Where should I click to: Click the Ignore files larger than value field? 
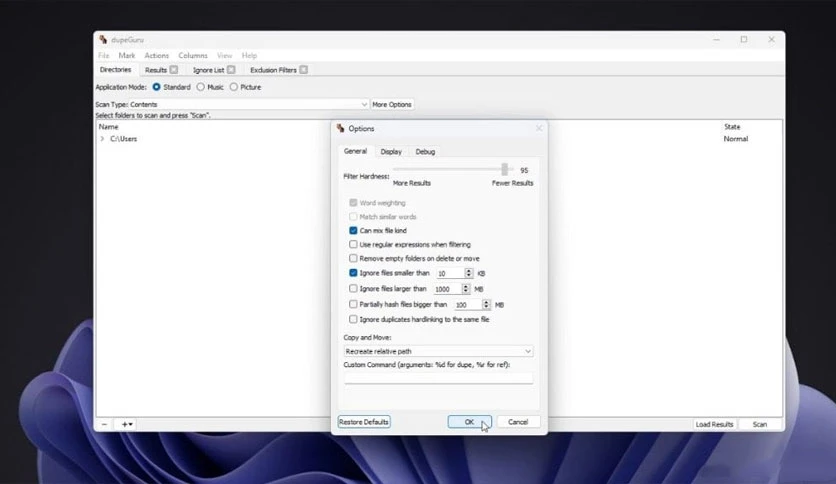[x=447, y=288]
